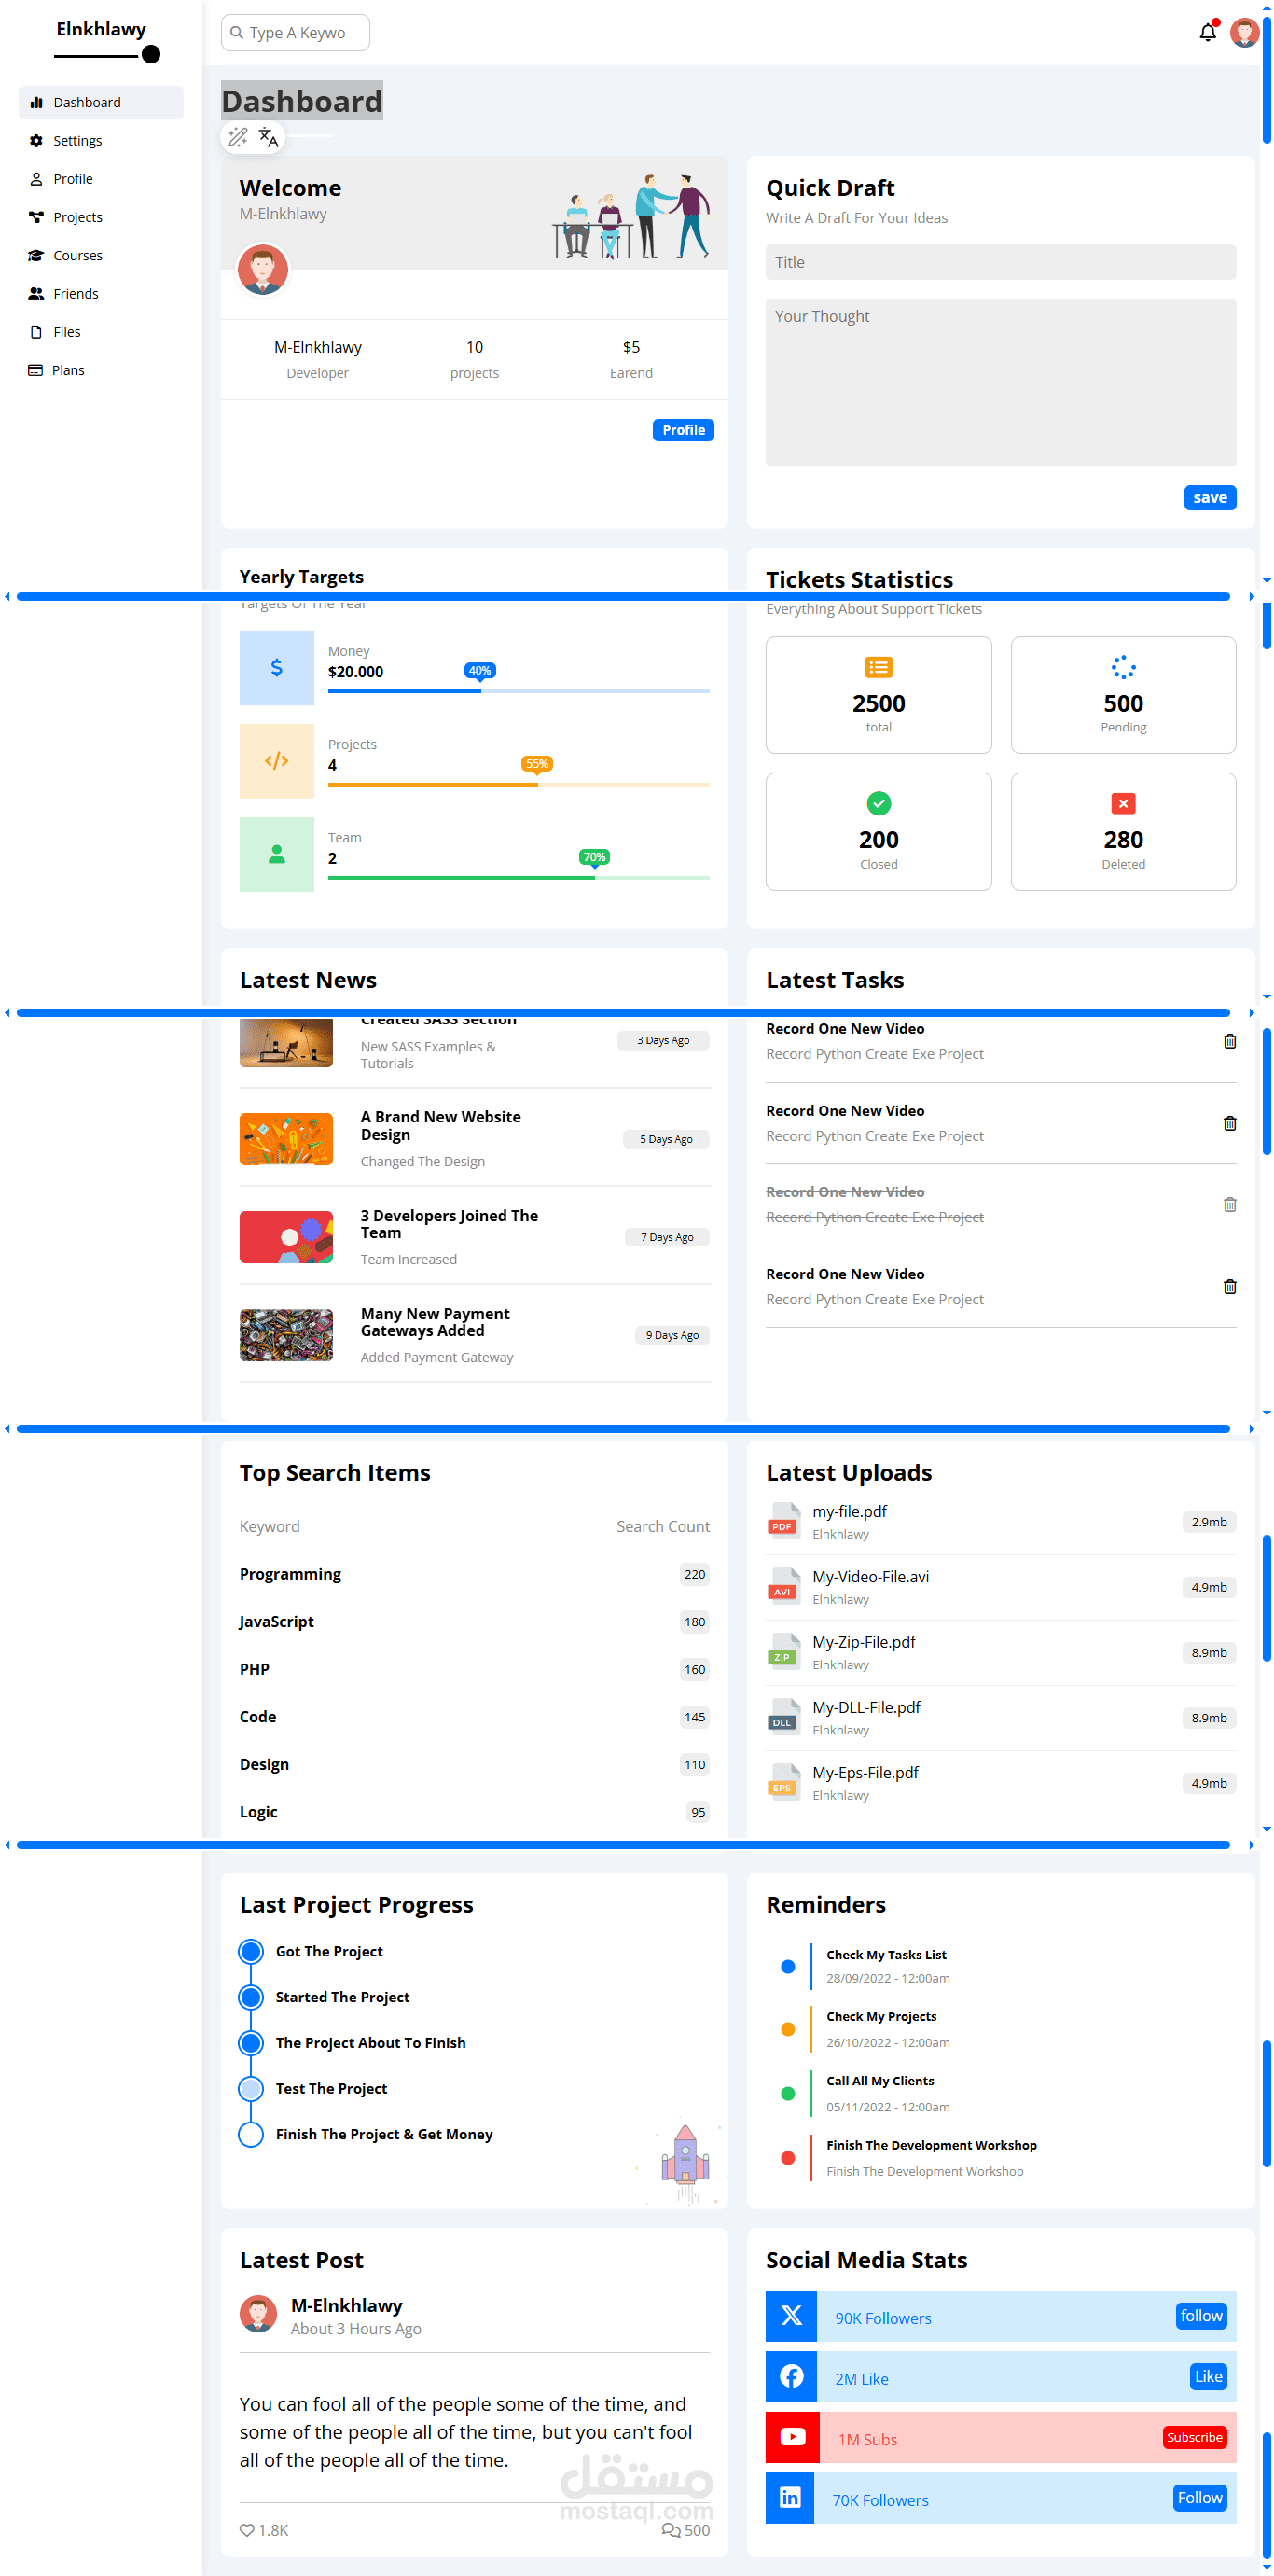Open Projects in the sidebar

pyautogui.click(x=101, y=217)
